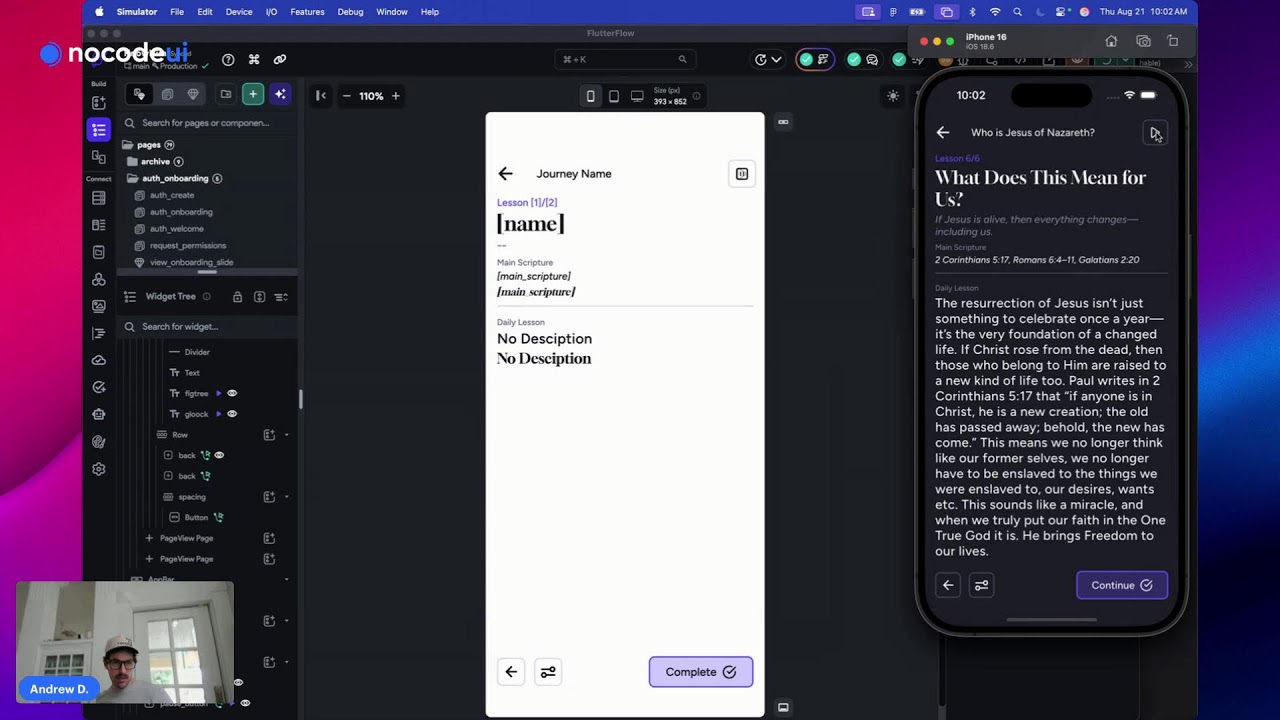
Task: Click the Continue button in the simulator
Action: [x=1122, y=585]
